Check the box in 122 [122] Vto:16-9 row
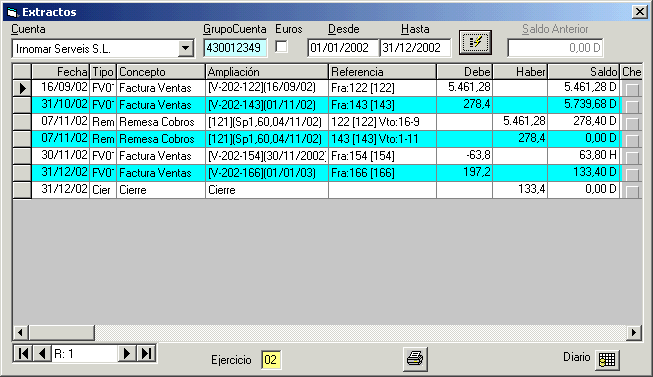Viewport: 653px width, 377px height. [x=632, y=123]
